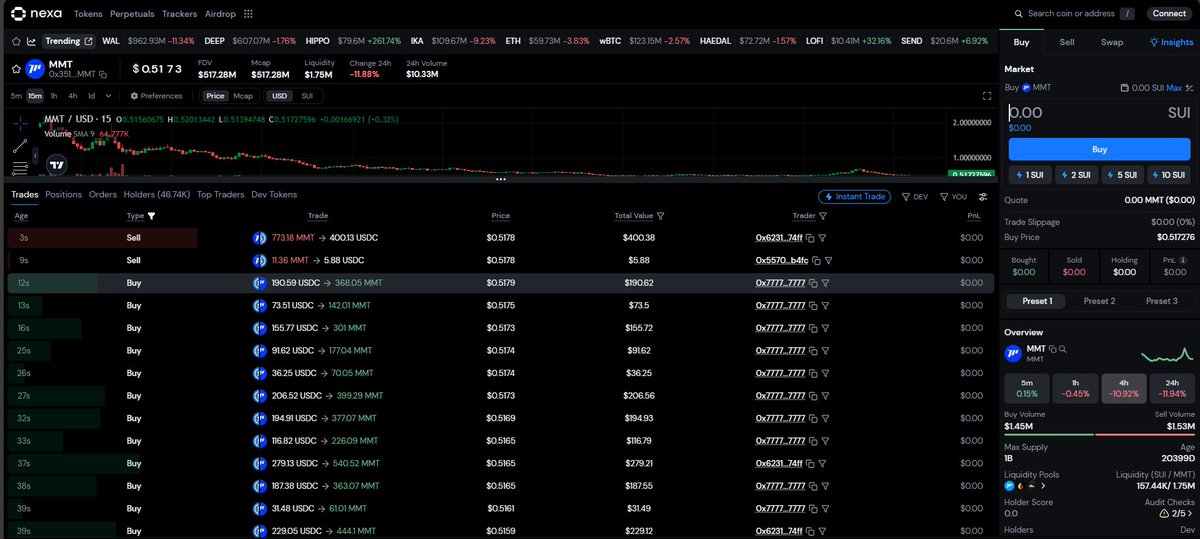The width and height of the screenshot is (1200, 539).
Task: Expand chart to fullscreen
Action: point(987,96)
